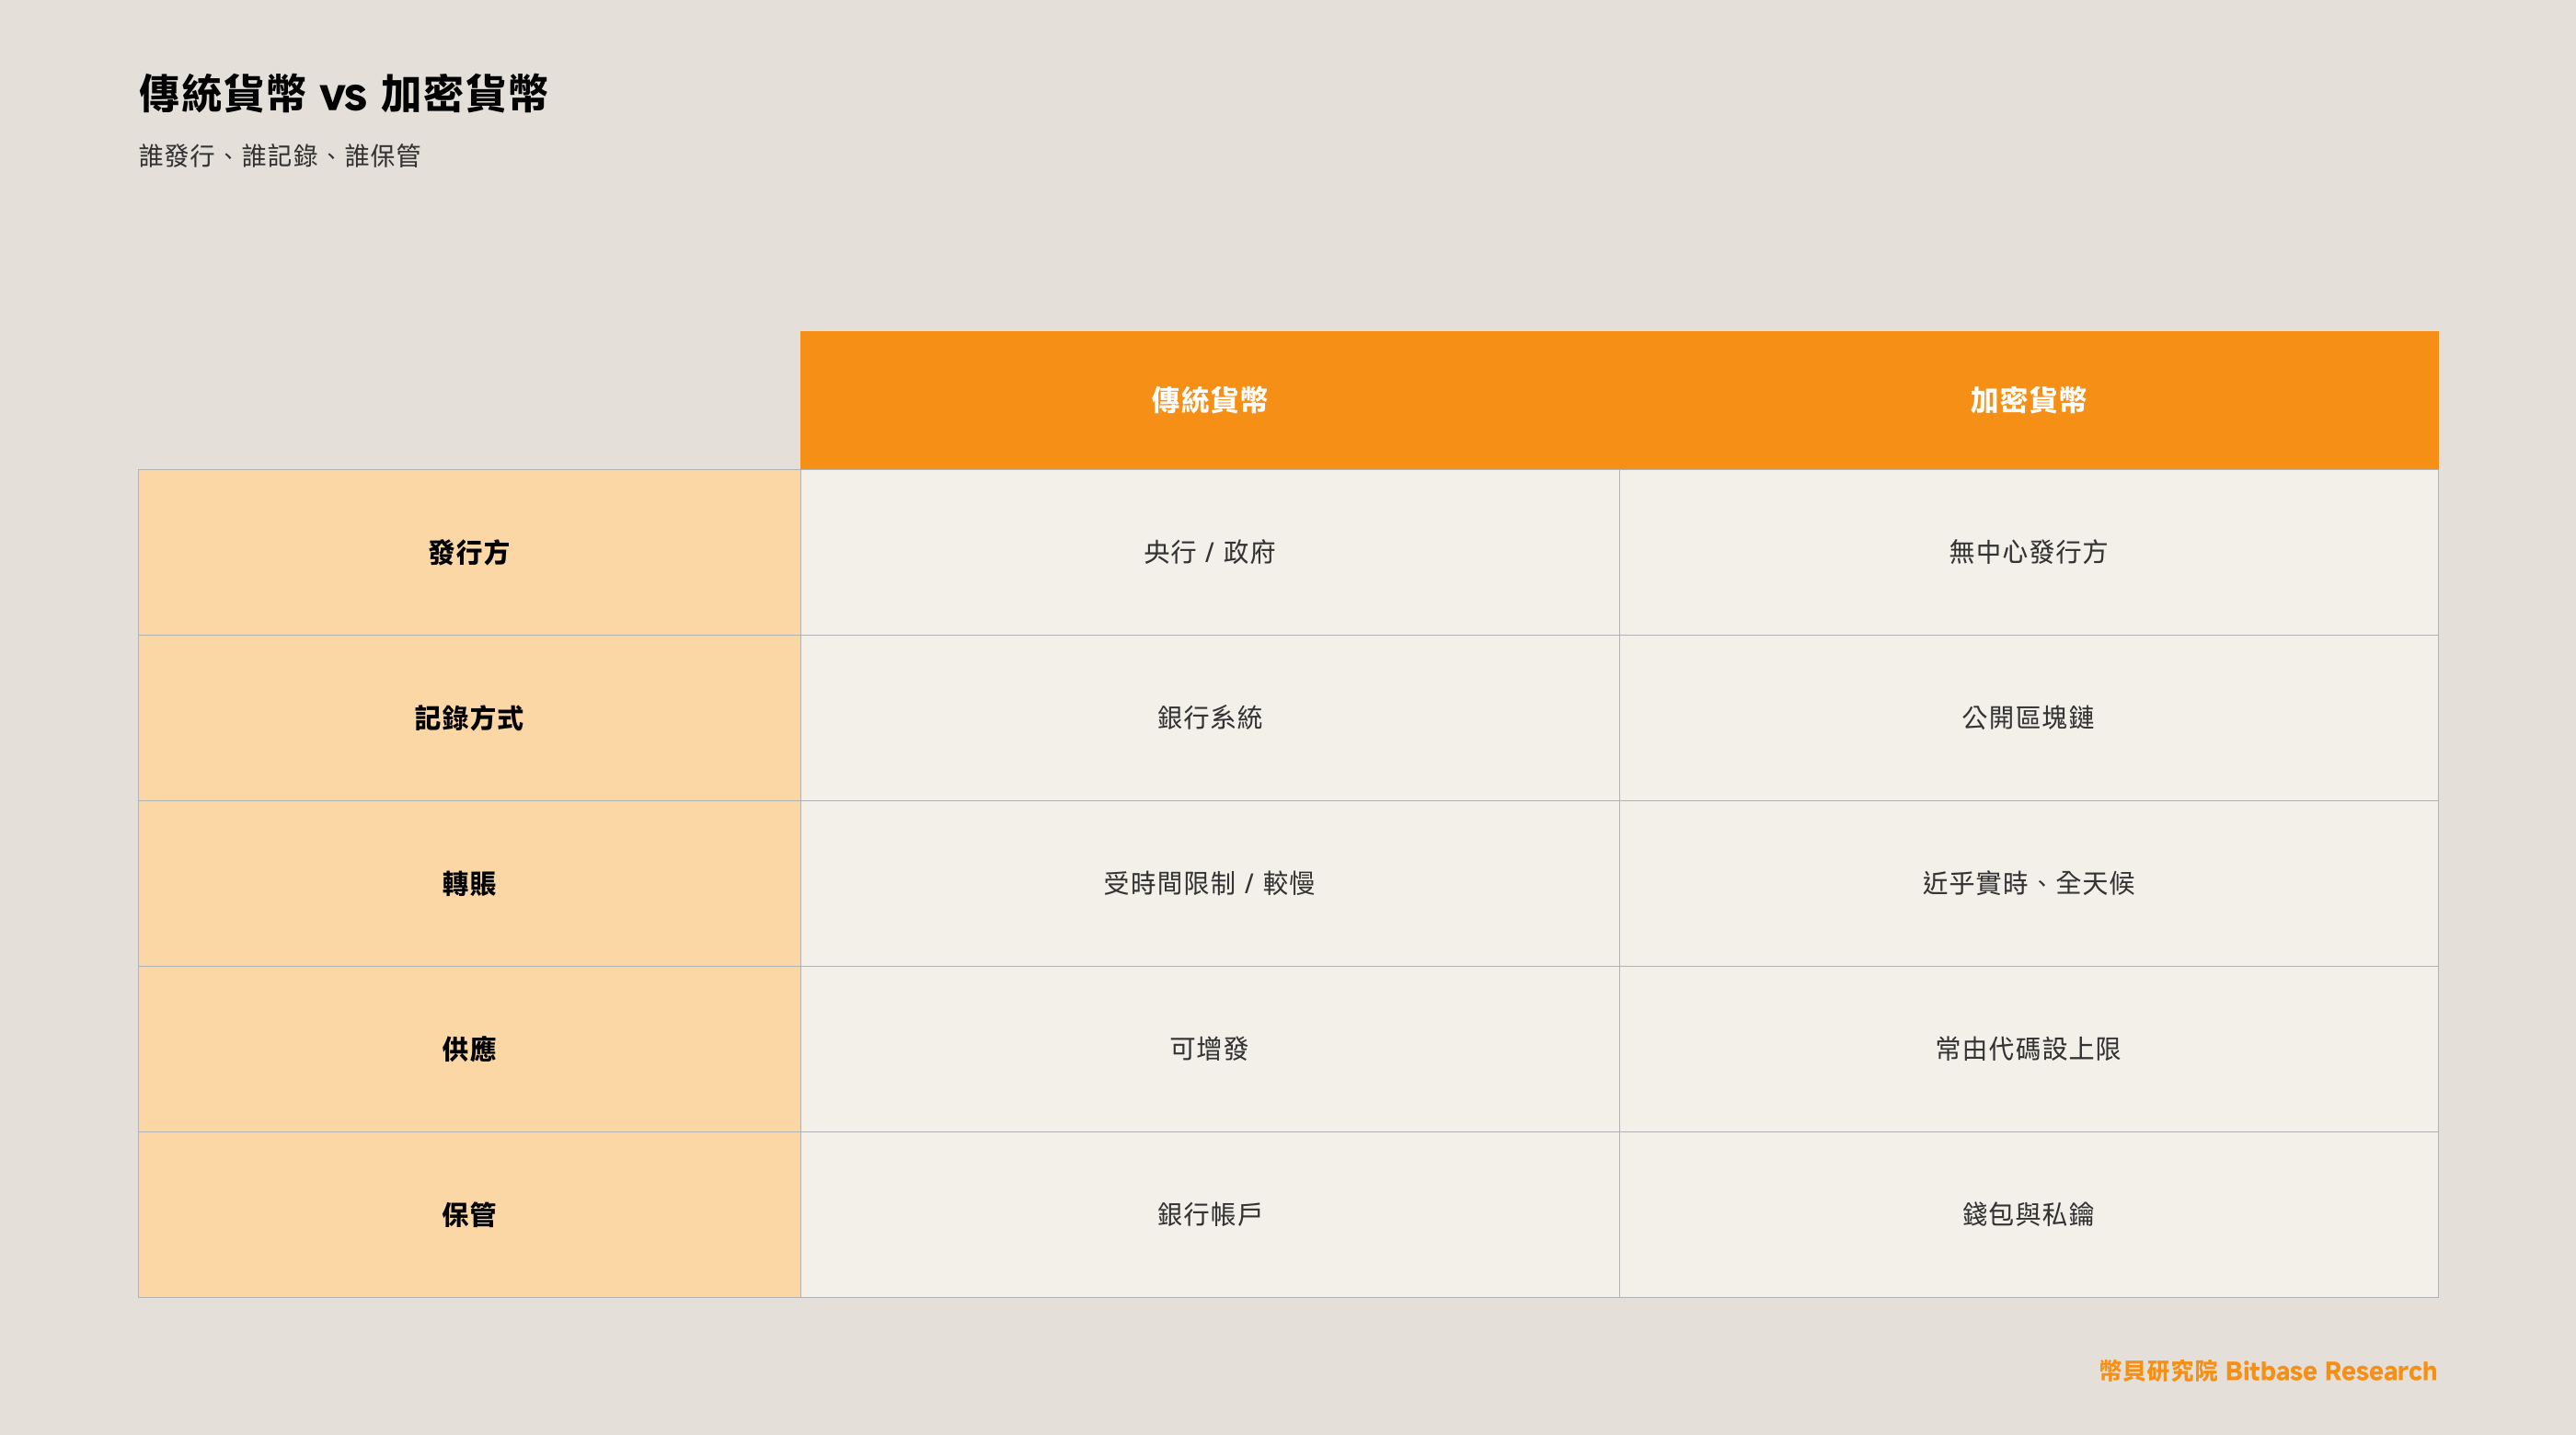Click the 傳統貨幣 column header
Image resolution: width=2576 pixels, height=1435 pixels.
click(x=1209, y=400)
